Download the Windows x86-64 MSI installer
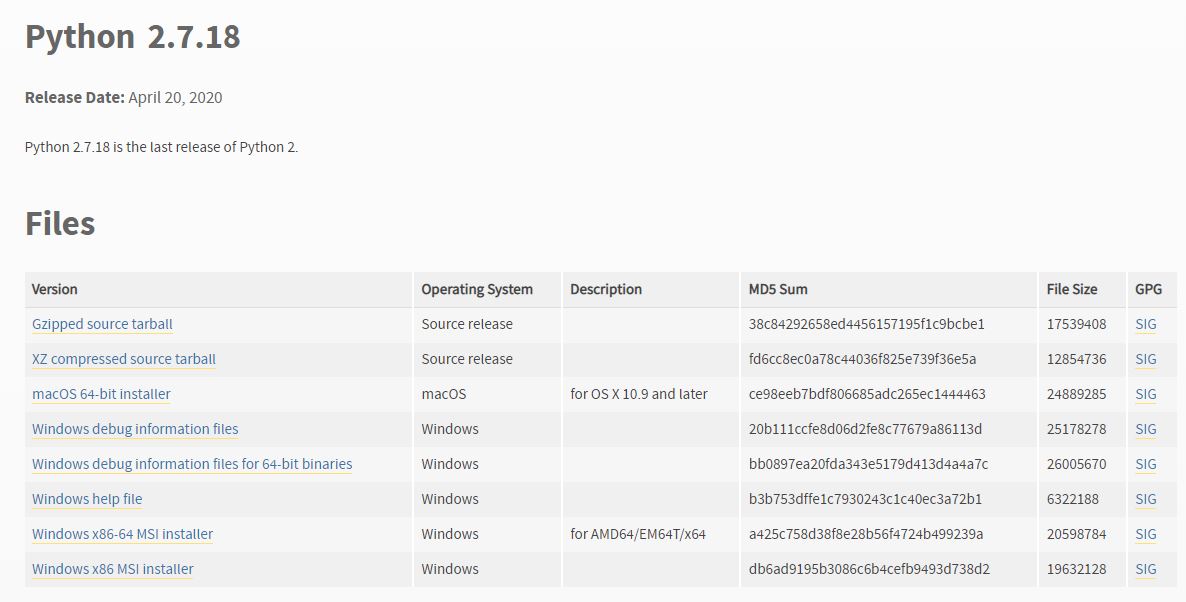 point(123,534)
